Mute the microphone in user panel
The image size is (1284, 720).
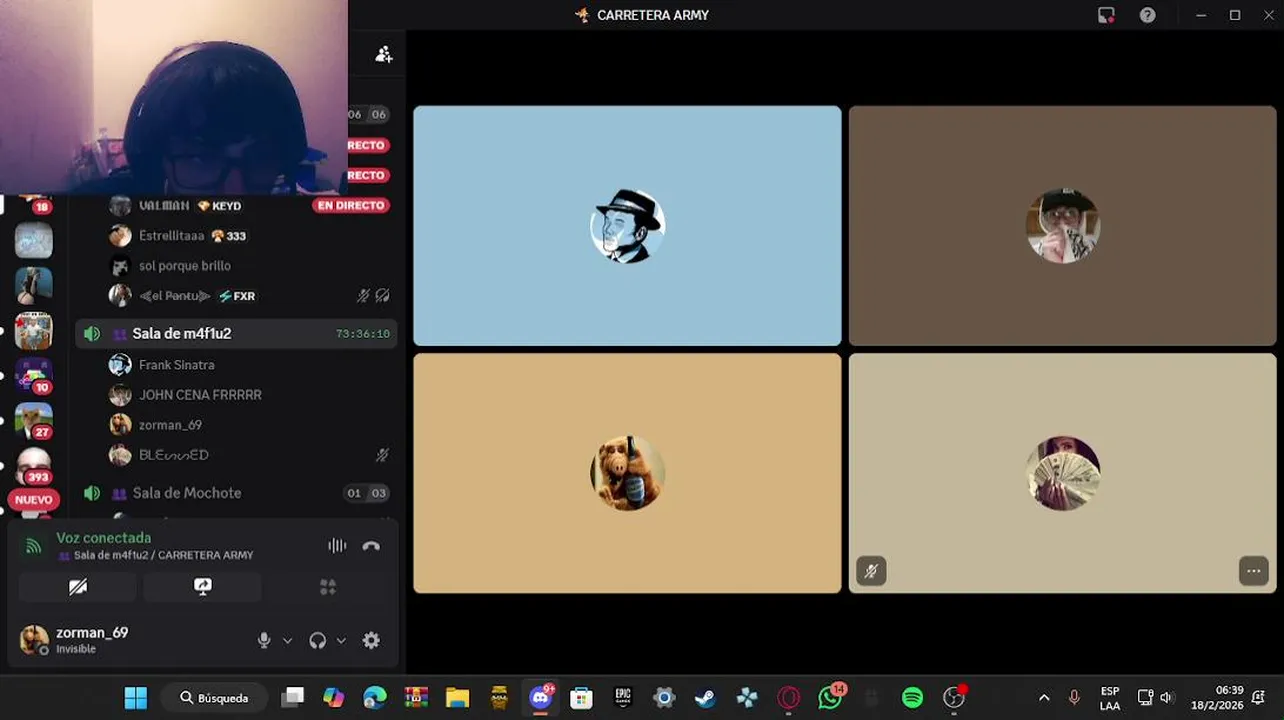click(x=264, y=641)
